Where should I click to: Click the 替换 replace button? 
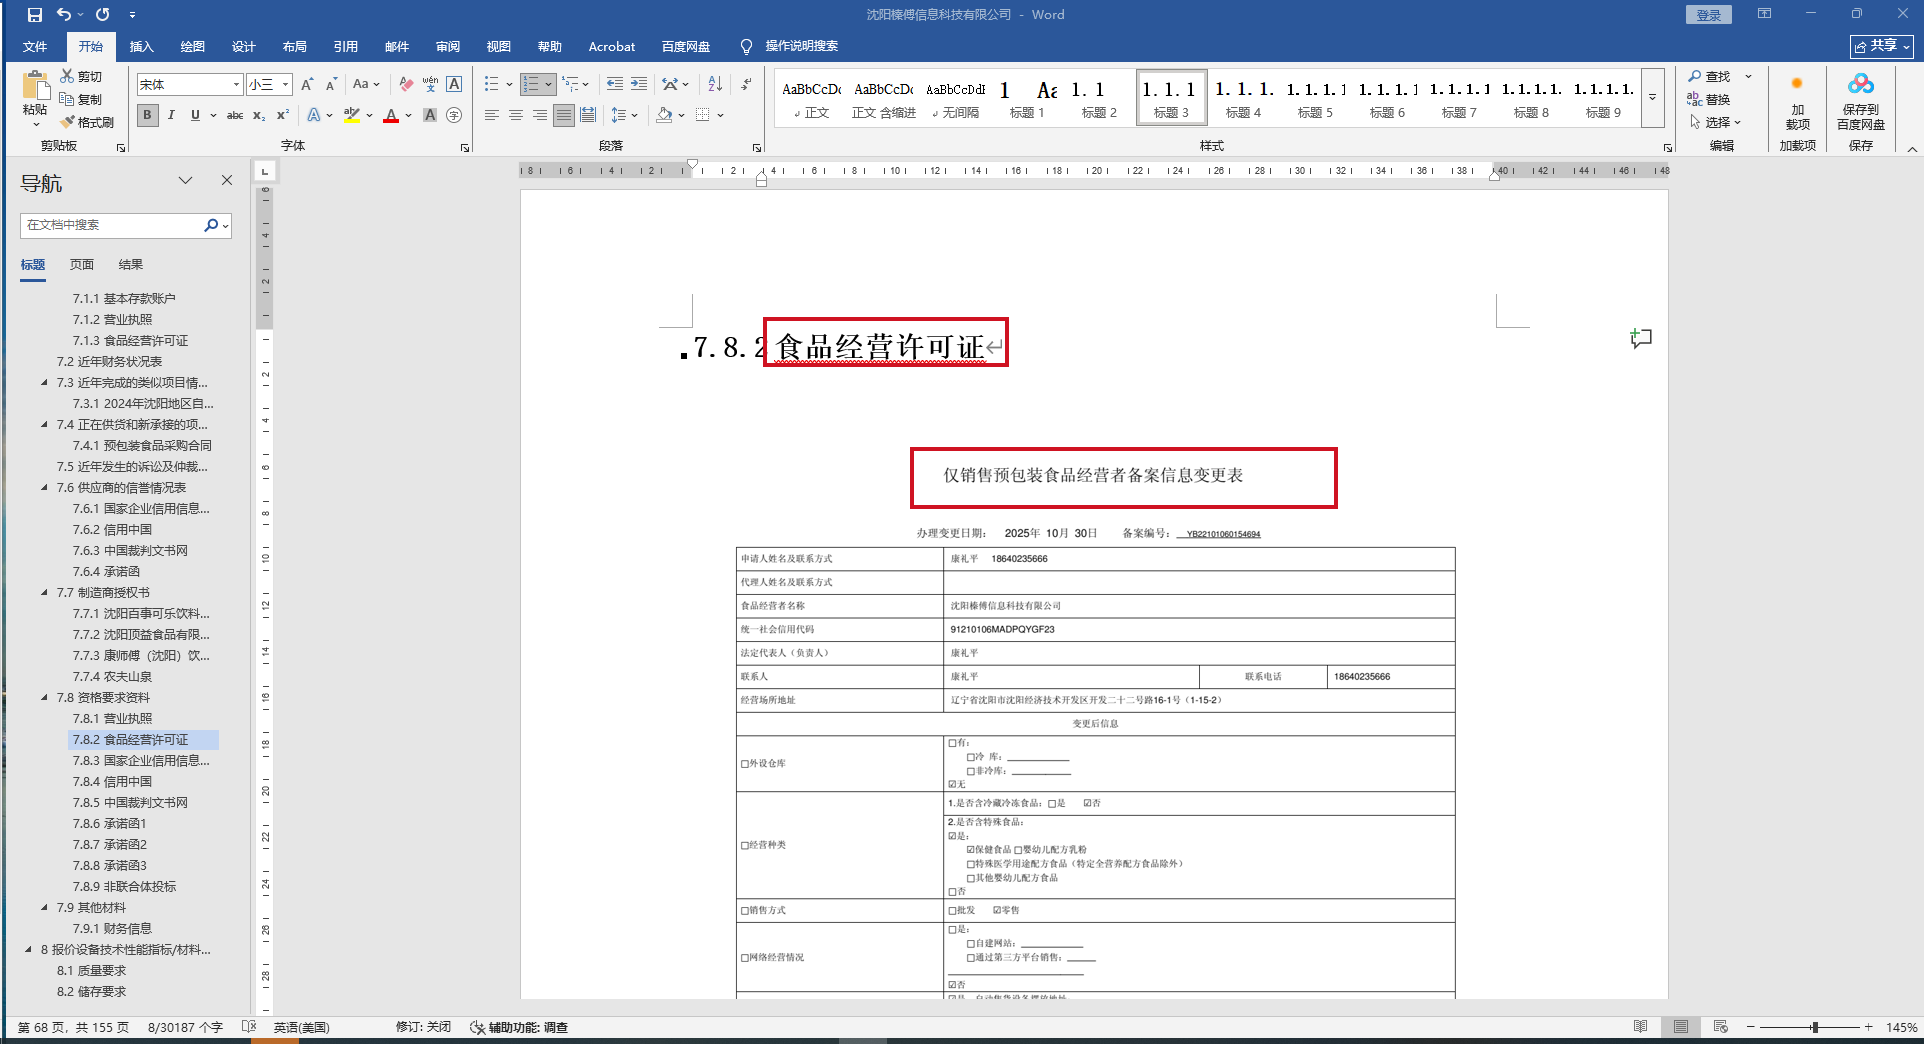click(x=1709, y=99)
